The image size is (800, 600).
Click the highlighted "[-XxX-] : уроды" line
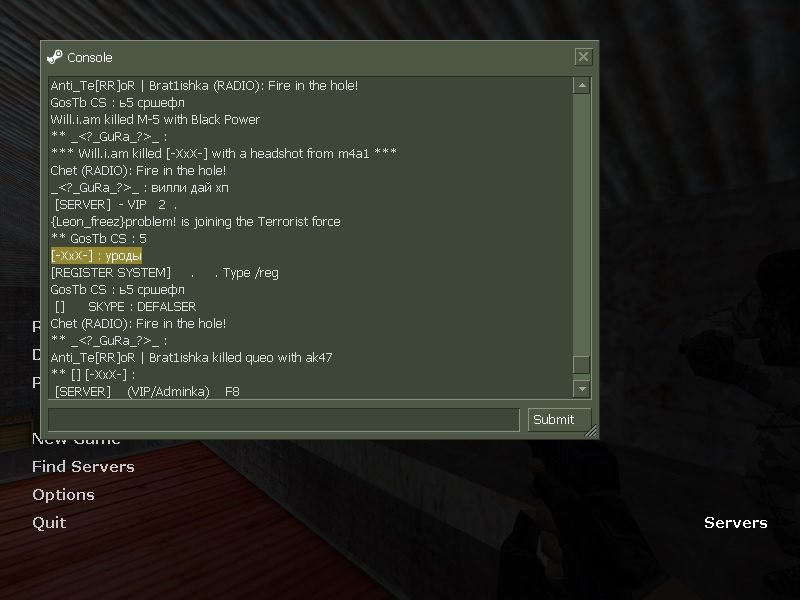96,256
